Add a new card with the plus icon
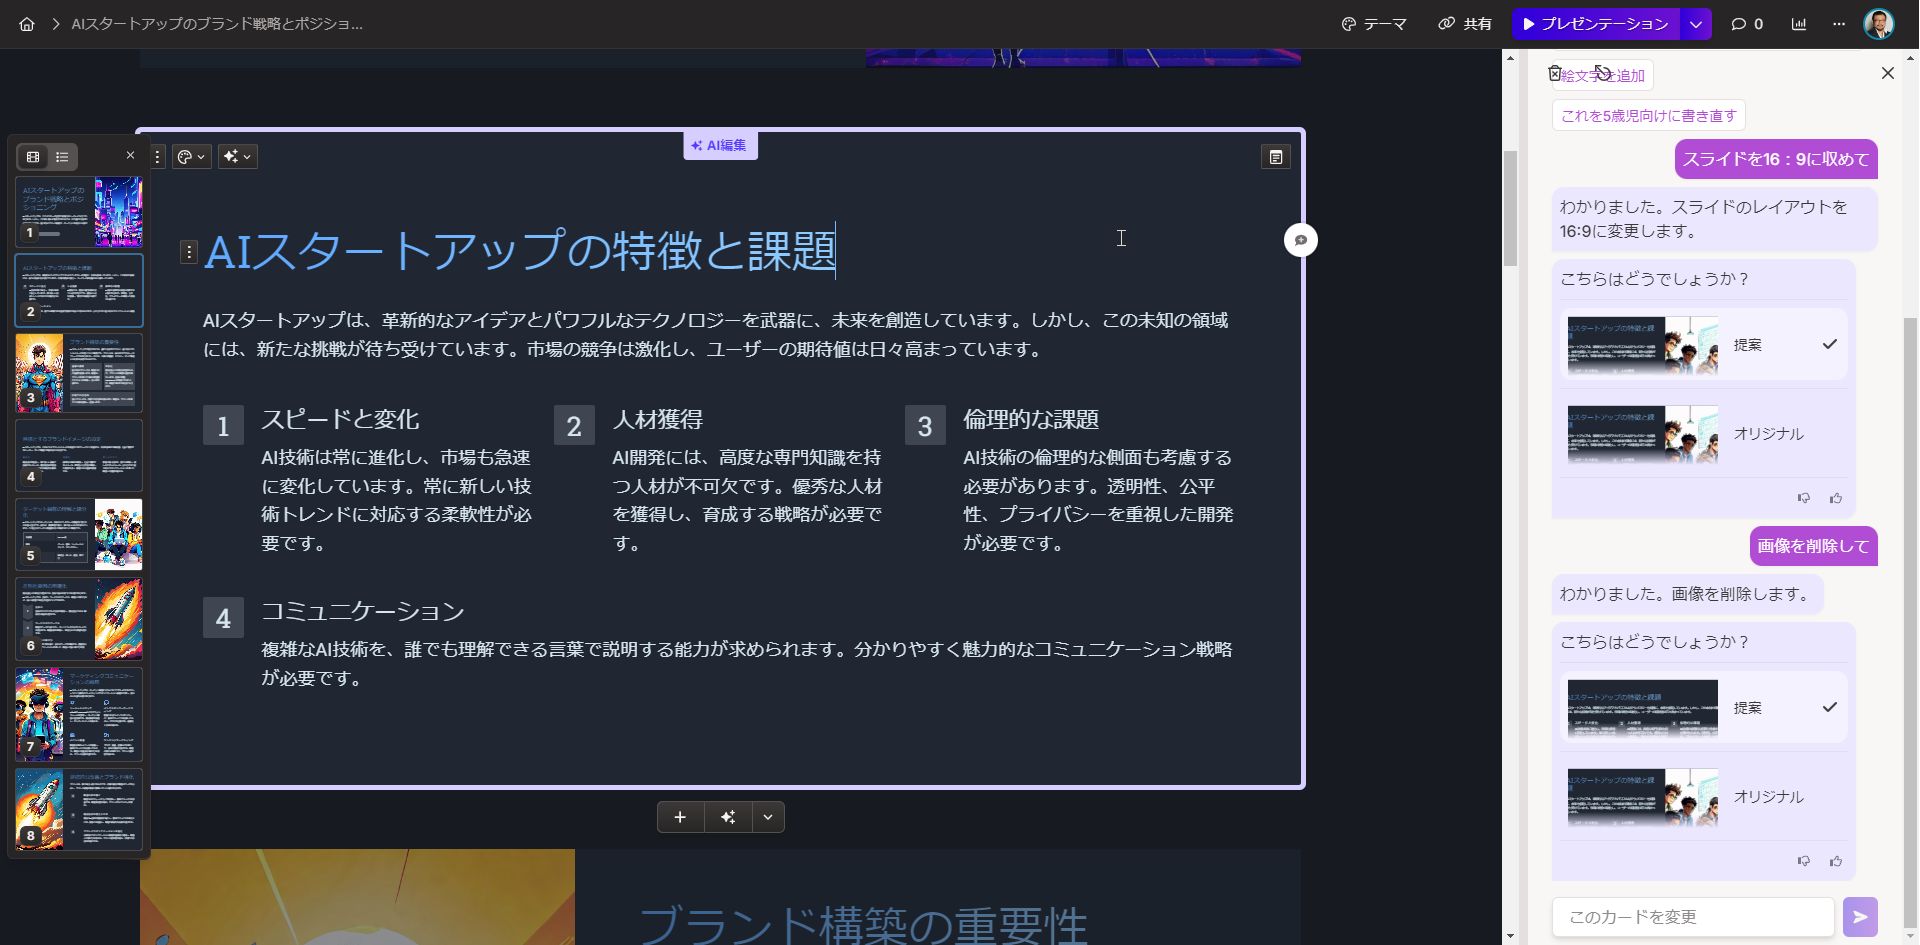Viewport: 1920px width, 945px height. pyautogui.click(x=680, y=817)
